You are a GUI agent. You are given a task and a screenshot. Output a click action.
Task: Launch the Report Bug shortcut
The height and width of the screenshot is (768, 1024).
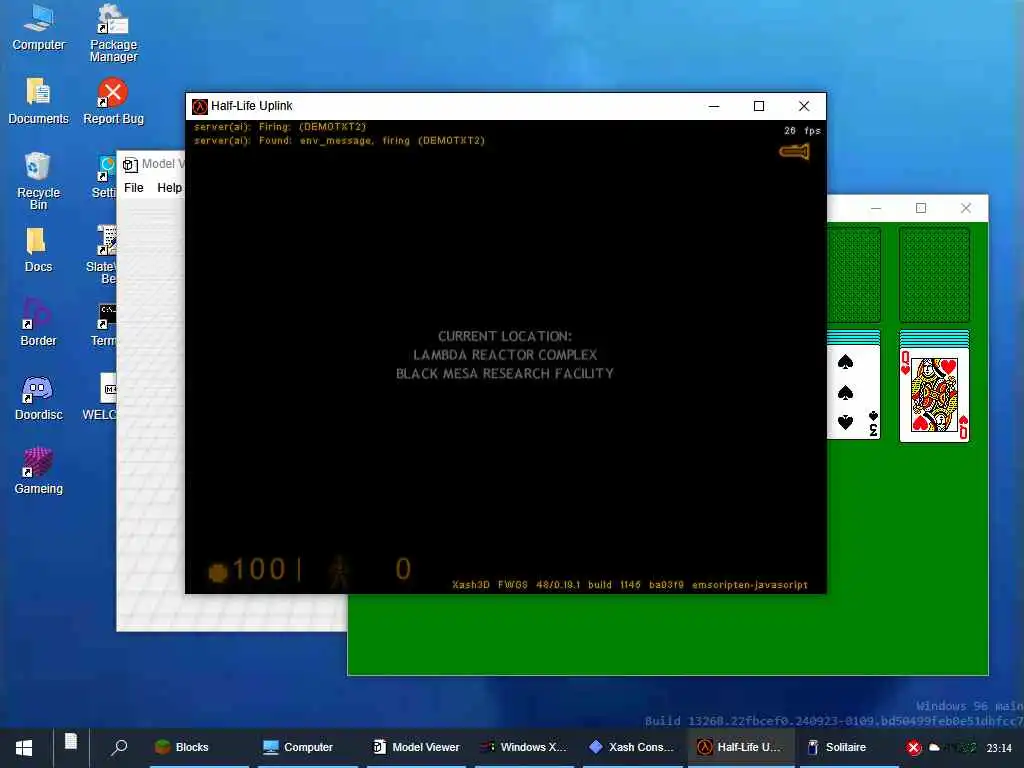[113, 101]
